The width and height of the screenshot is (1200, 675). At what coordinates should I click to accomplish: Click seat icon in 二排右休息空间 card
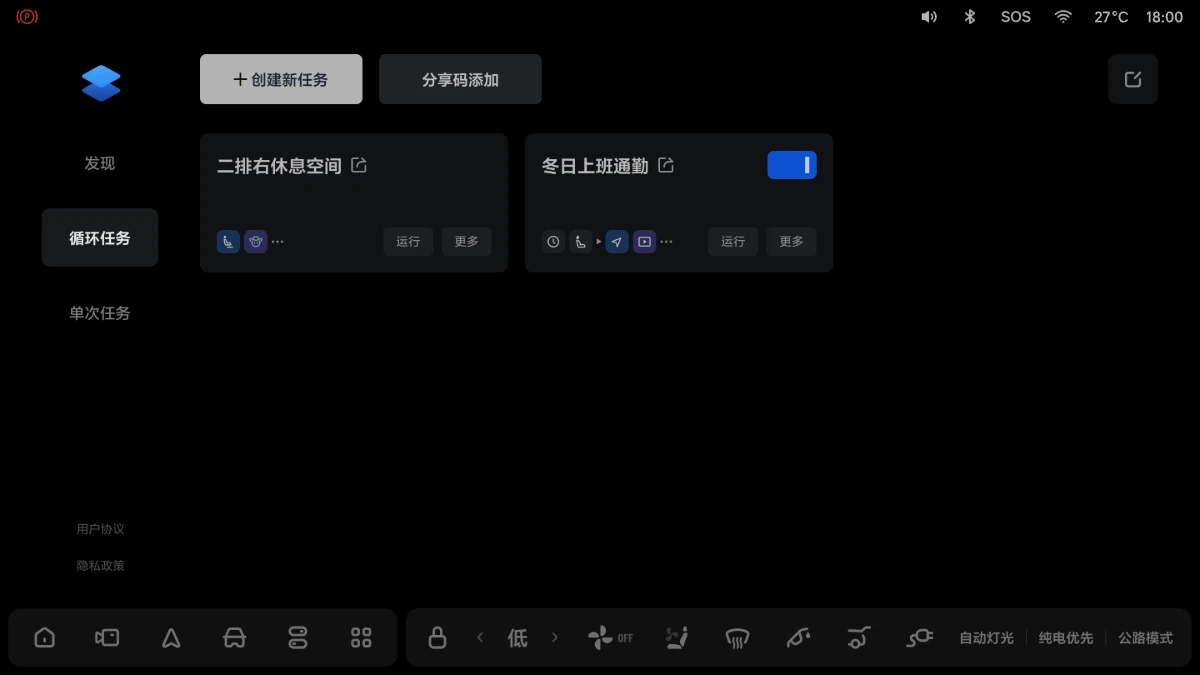[x=228, y=241]
